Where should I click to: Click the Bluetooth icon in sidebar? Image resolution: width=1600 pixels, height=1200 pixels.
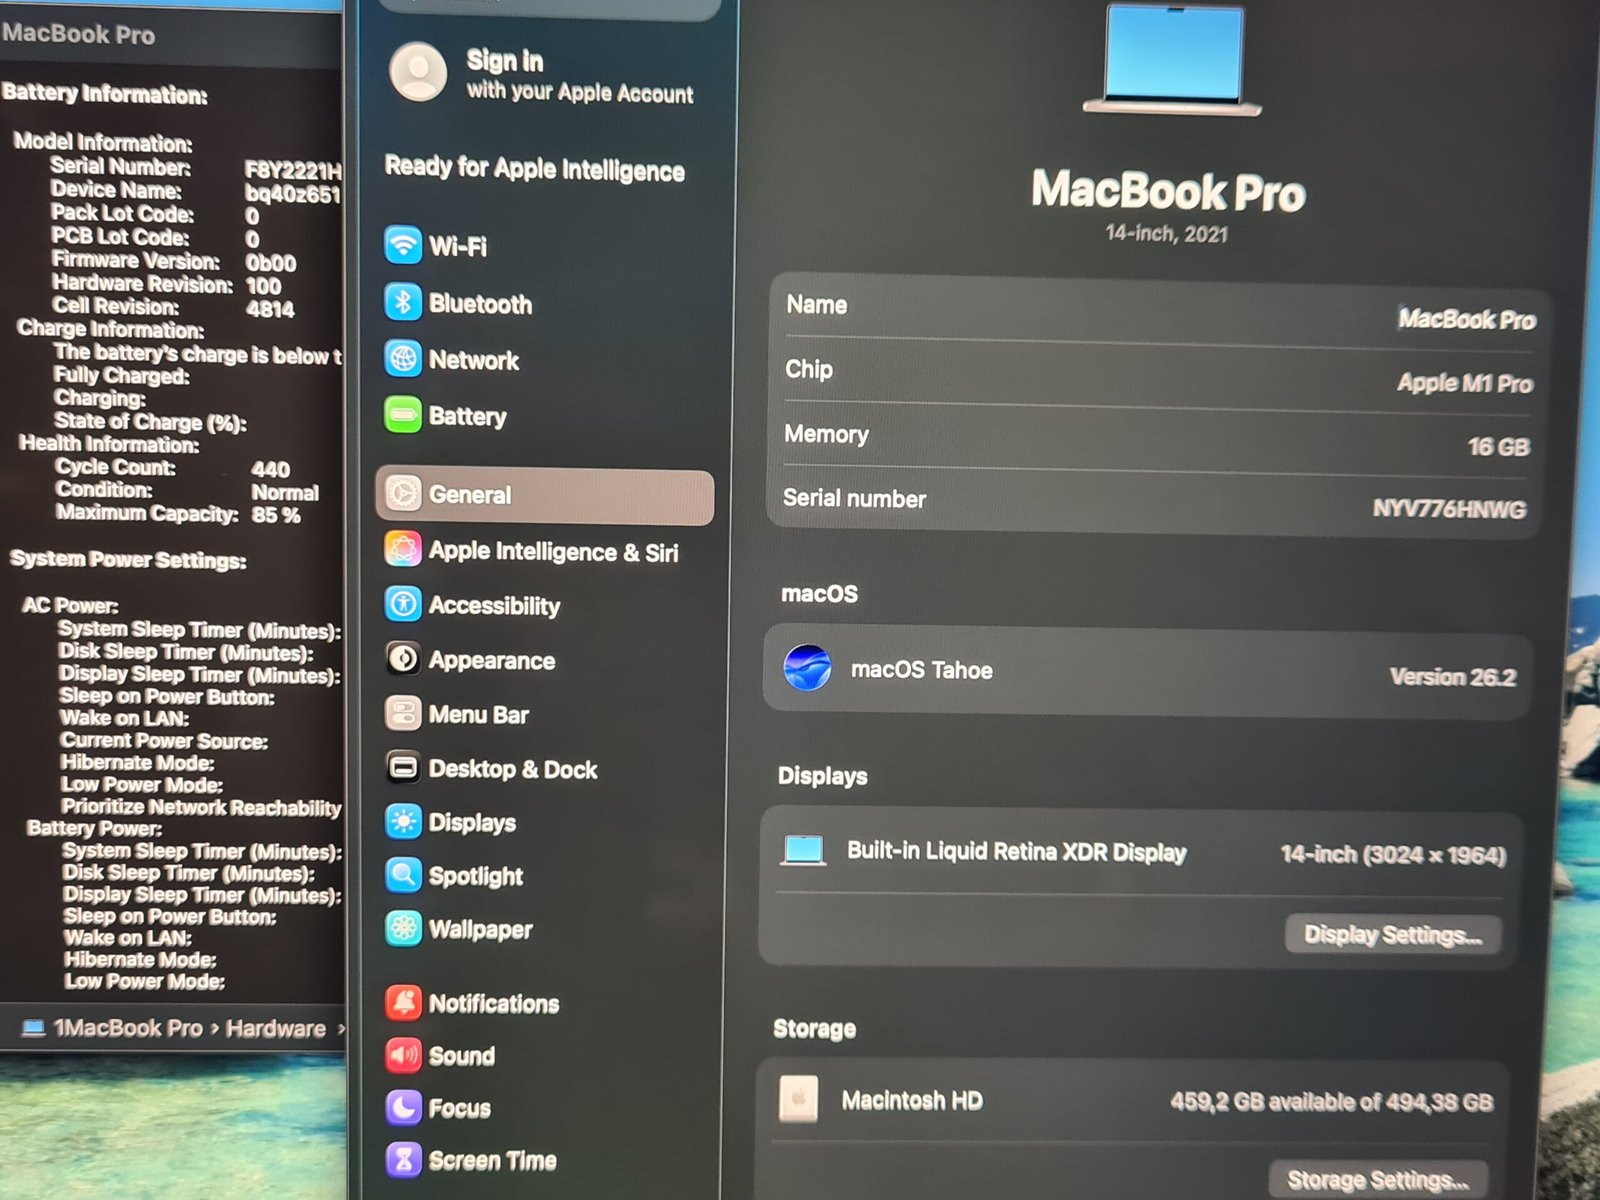pos(403,302)
